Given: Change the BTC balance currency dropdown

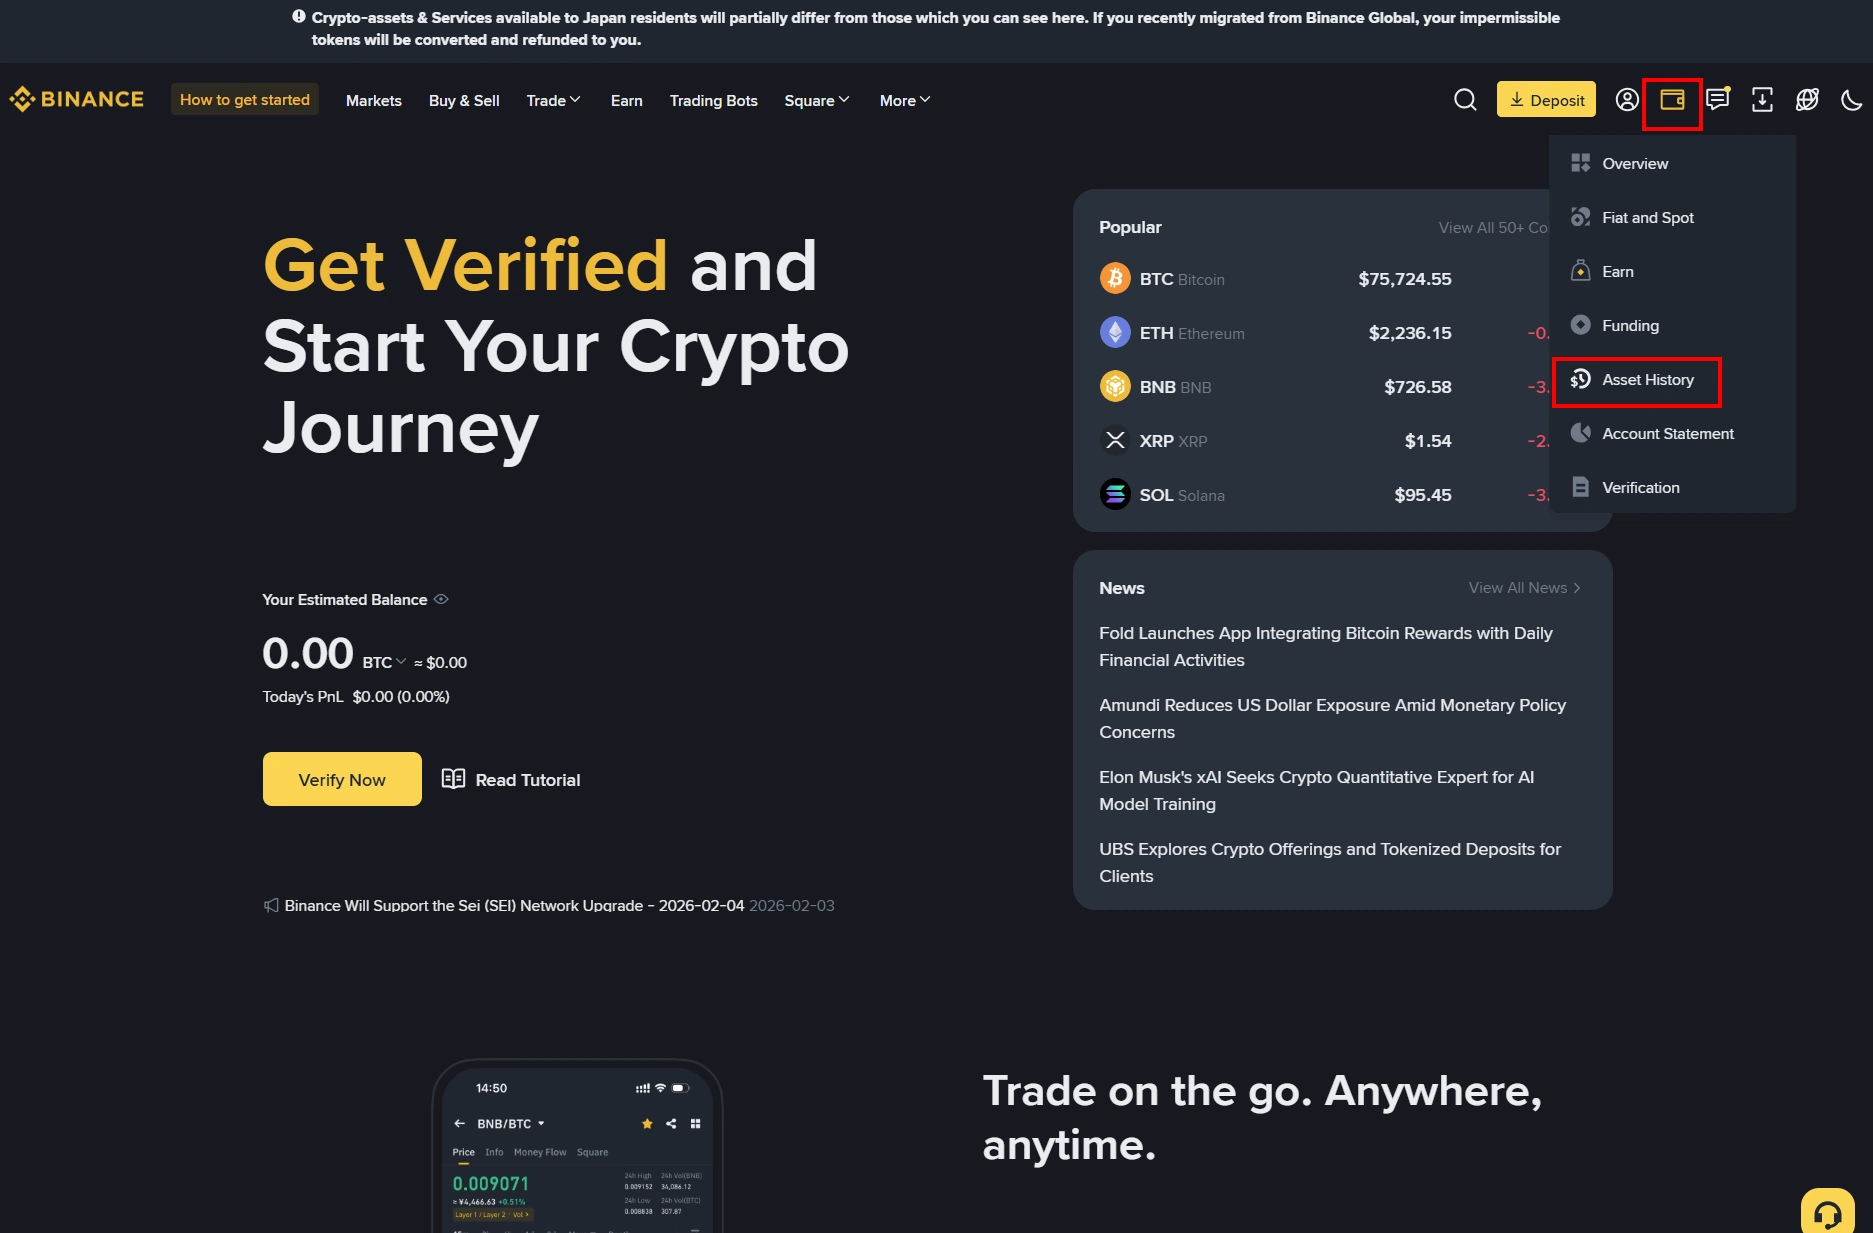Looking at the screenshot, I should pyautogui.click(x=385, y=662).
